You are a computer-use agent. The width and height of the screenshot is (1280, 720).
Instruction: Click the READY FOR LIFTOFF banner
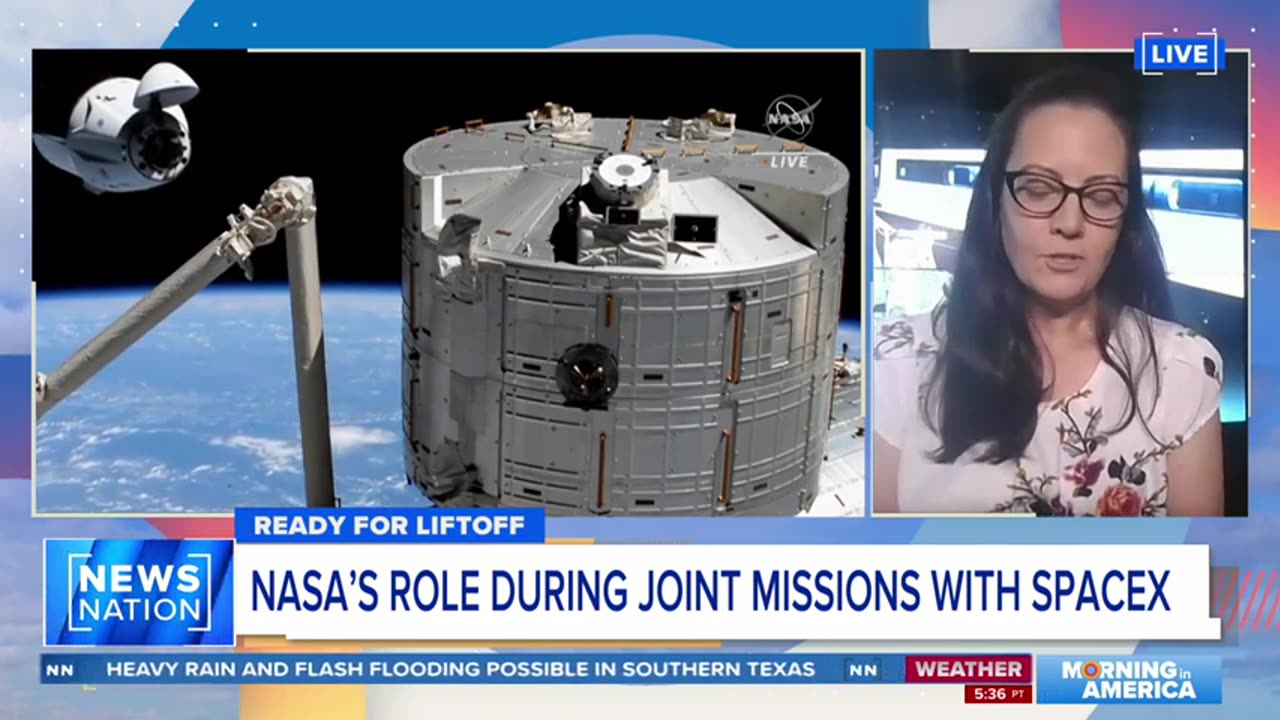pyautogui.click(x=390, y=526)
